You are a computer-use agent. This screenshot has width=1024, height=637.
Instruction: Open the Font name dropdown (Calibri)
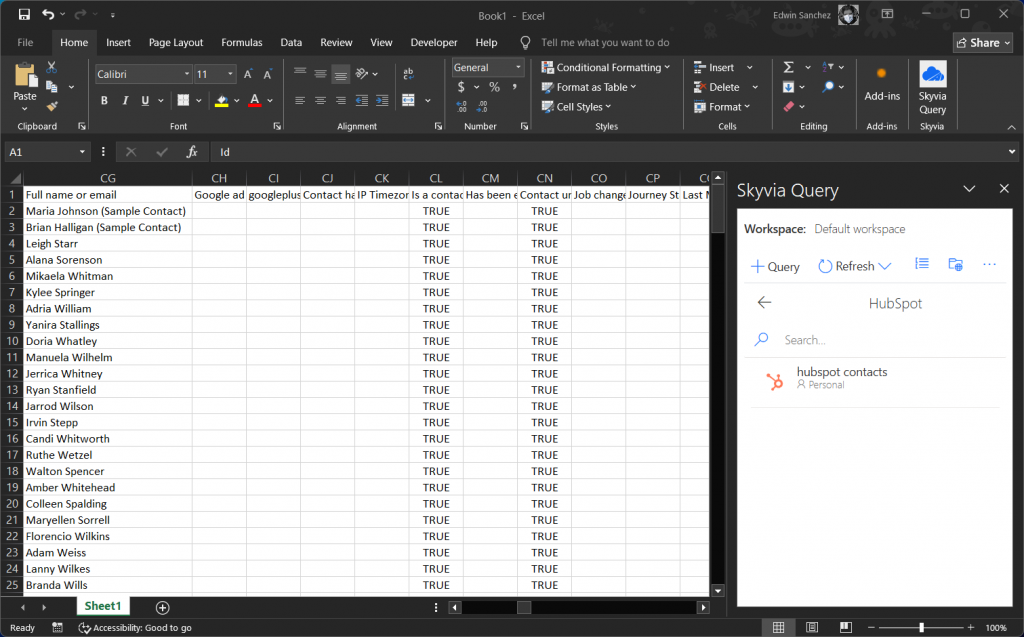click(187, 74)
